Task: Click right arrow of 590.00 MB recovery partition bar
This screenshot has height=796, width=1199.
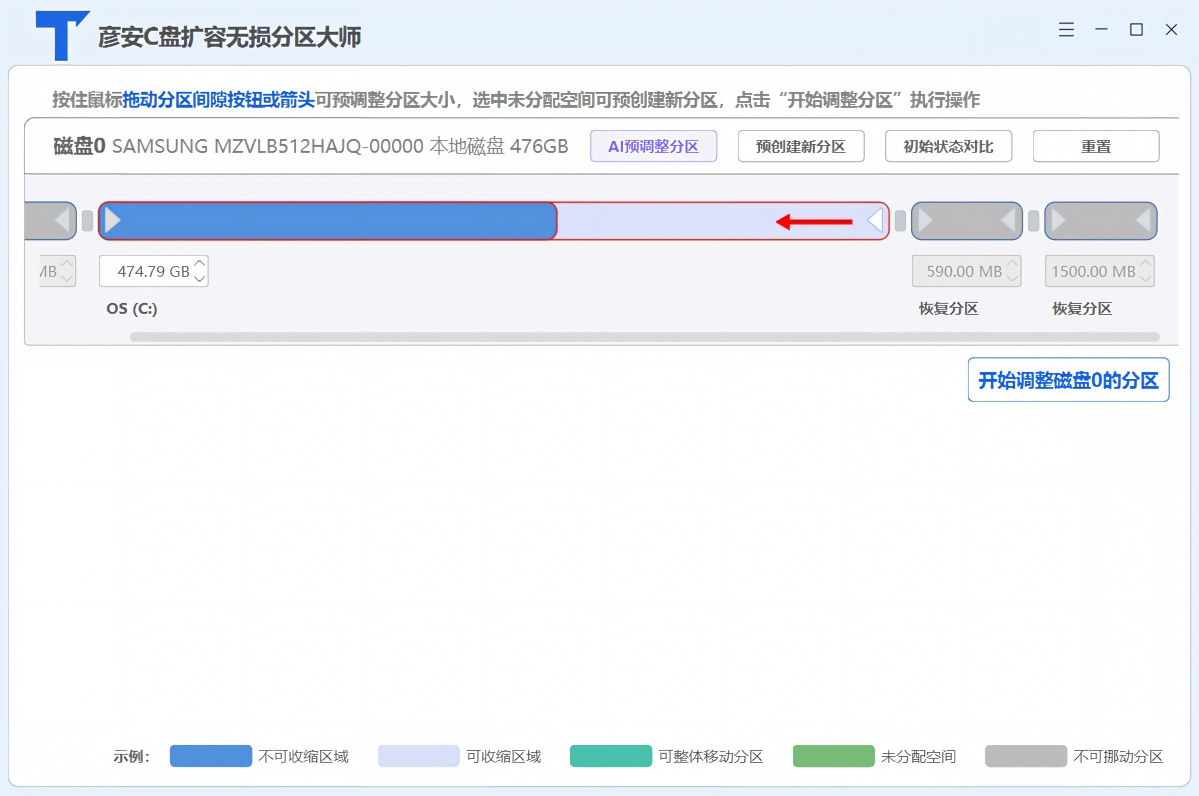Action: 1009,221
